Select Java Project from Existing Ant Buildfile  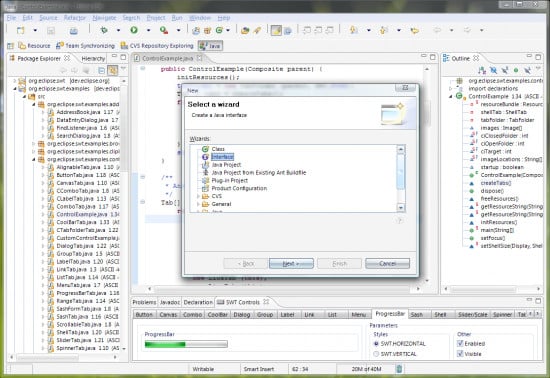259,173
